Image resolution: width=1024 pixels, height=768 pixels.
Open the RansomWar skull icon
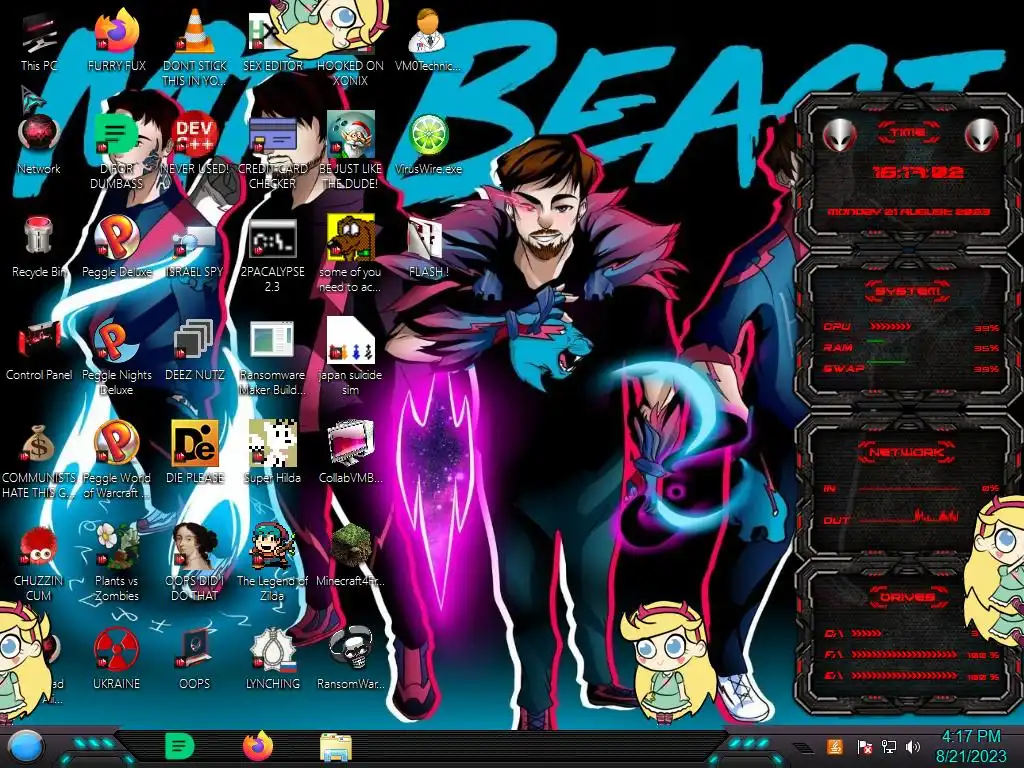[x=350, y=660]
